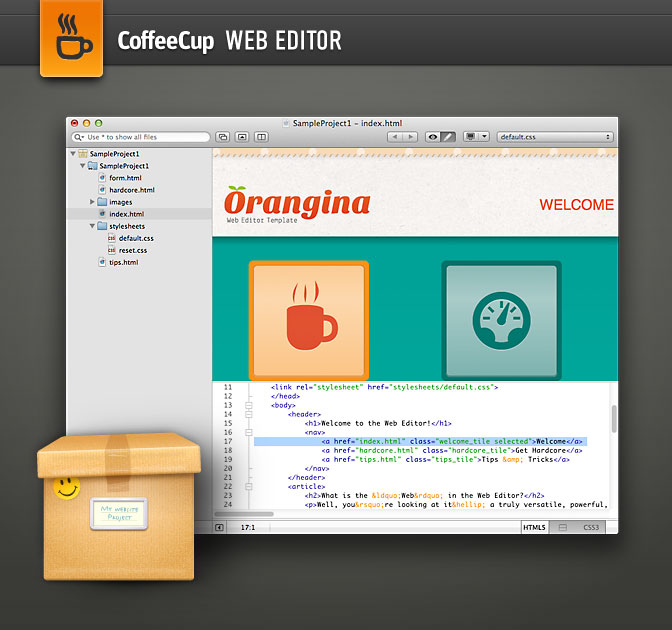
Task: Click the green zoom window button
Action: (x=99, y=123)
